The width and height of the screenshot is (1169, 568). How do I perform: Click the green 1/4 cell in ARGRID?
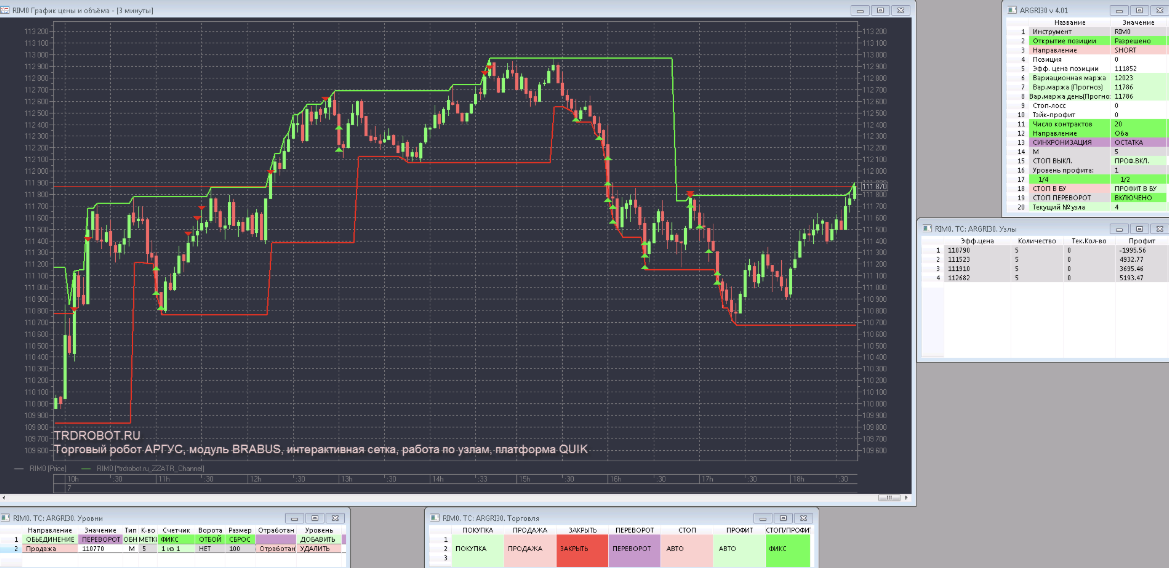(x=1069, y=180)
